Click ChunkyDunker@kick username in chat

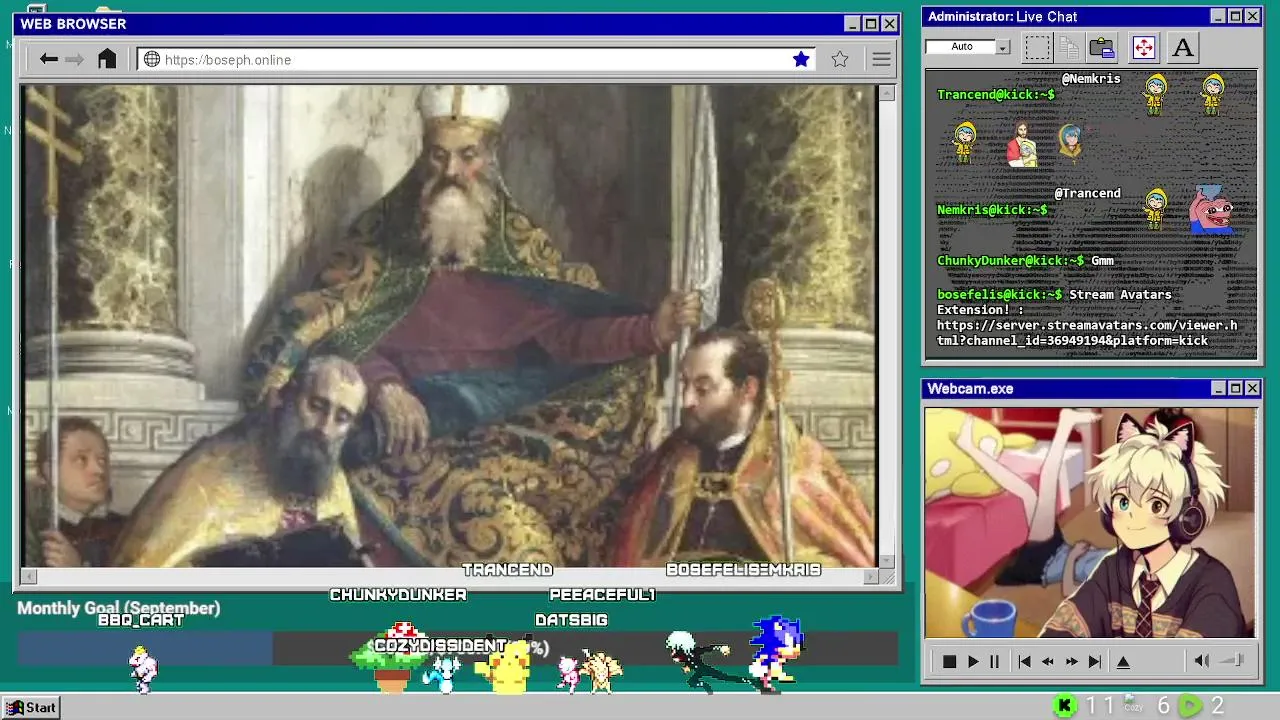pyautogui.click(x=1010, y=260)
